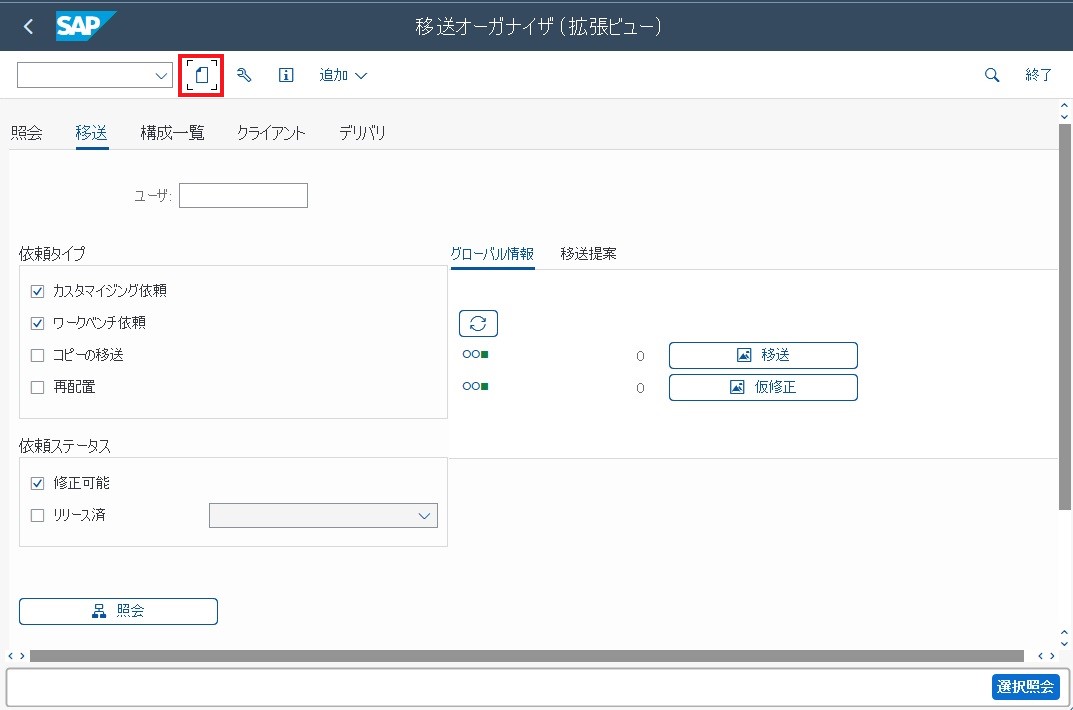
Task: Uncheck カスタマイジング依頼 checkbox
Action: [38, 292]
